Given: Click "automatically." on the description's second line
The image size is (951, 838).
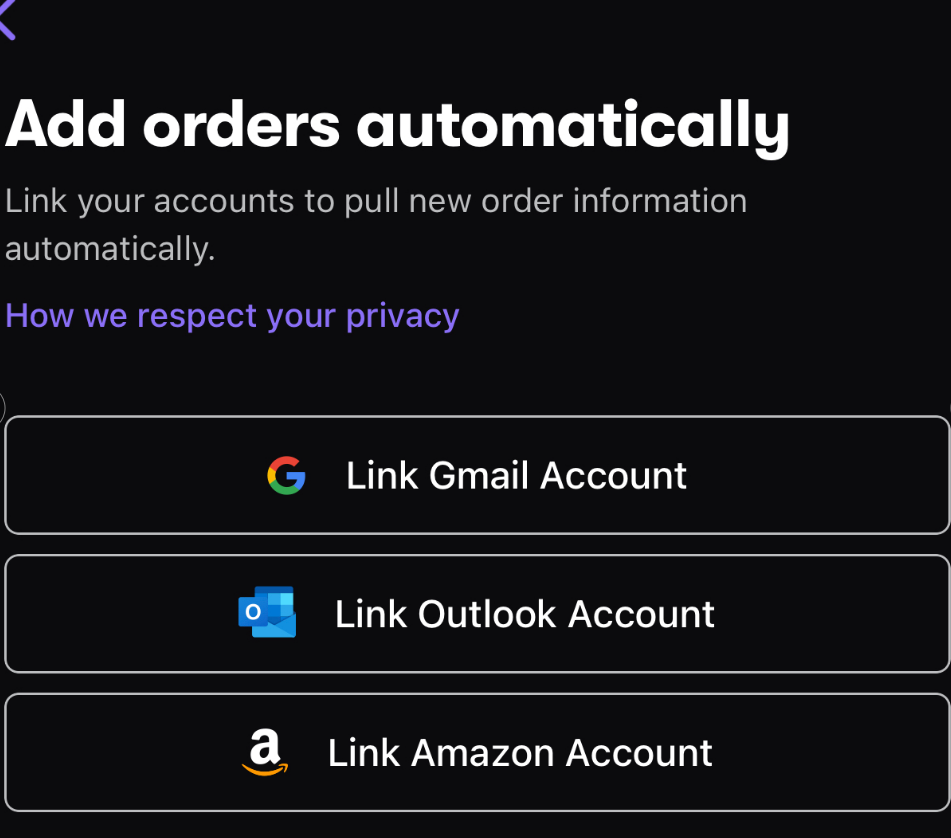Looking at the screenshot, I should pos(110,249).
